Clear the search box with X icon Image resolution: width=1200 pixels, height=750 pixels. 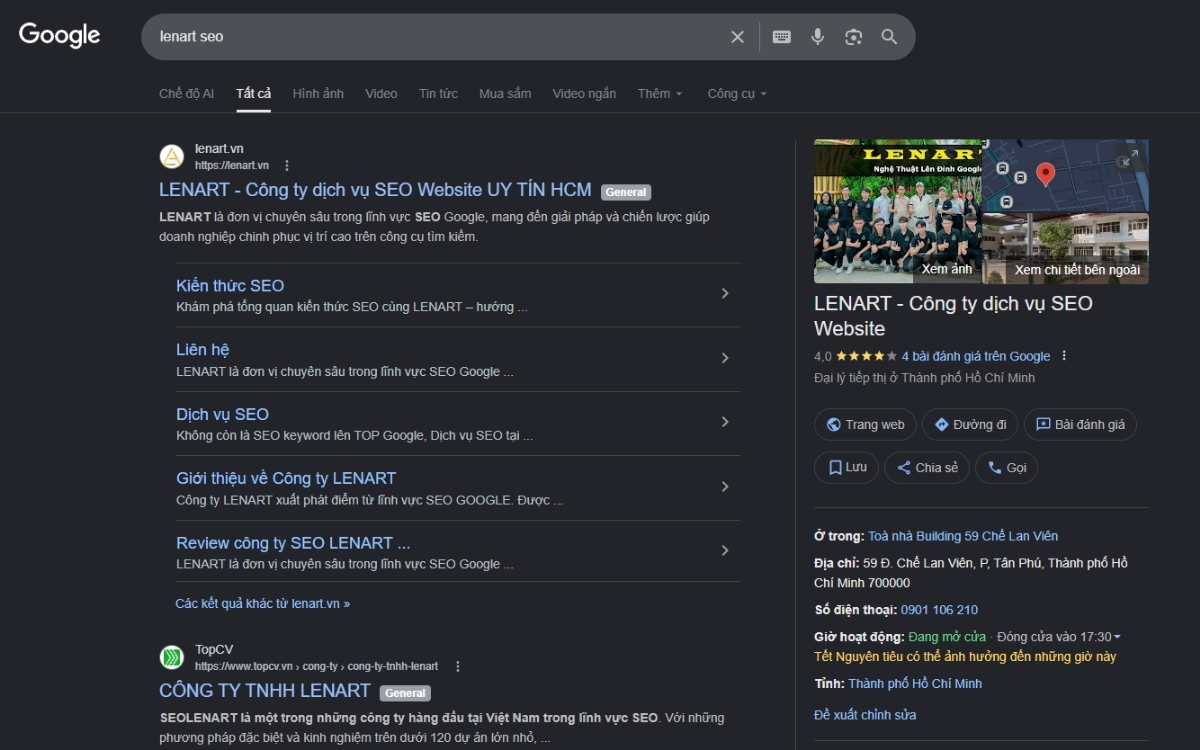[x=737, y=37]
